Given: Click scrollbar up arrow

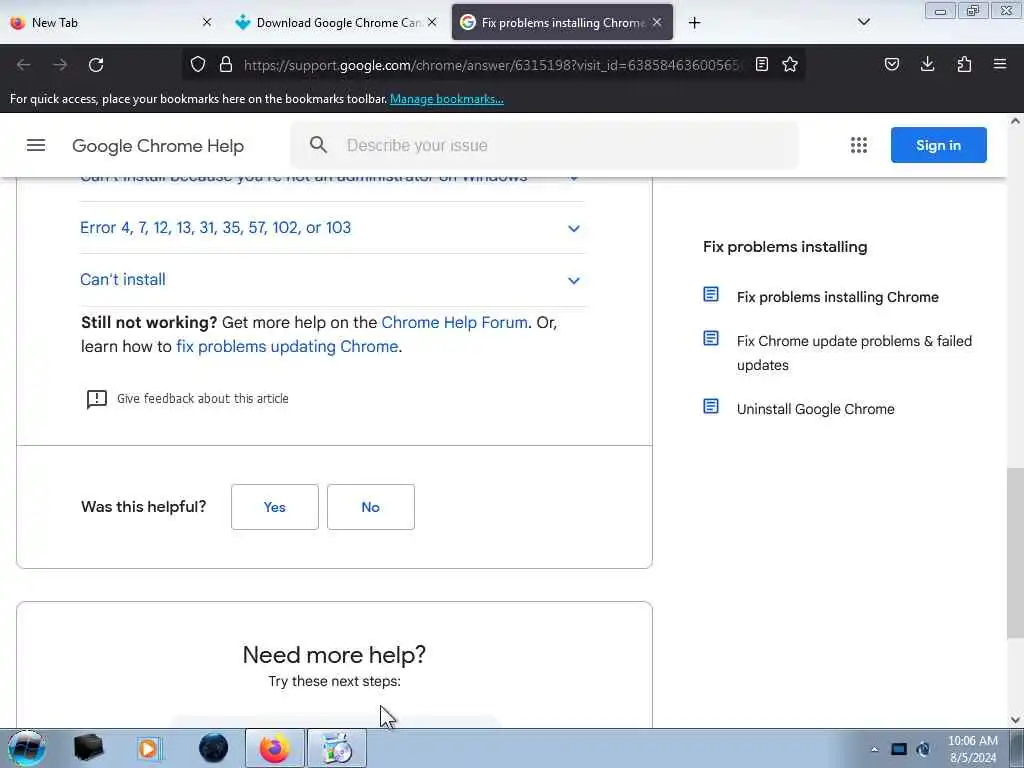Looking at the screenshot, I should [1015, 121].
